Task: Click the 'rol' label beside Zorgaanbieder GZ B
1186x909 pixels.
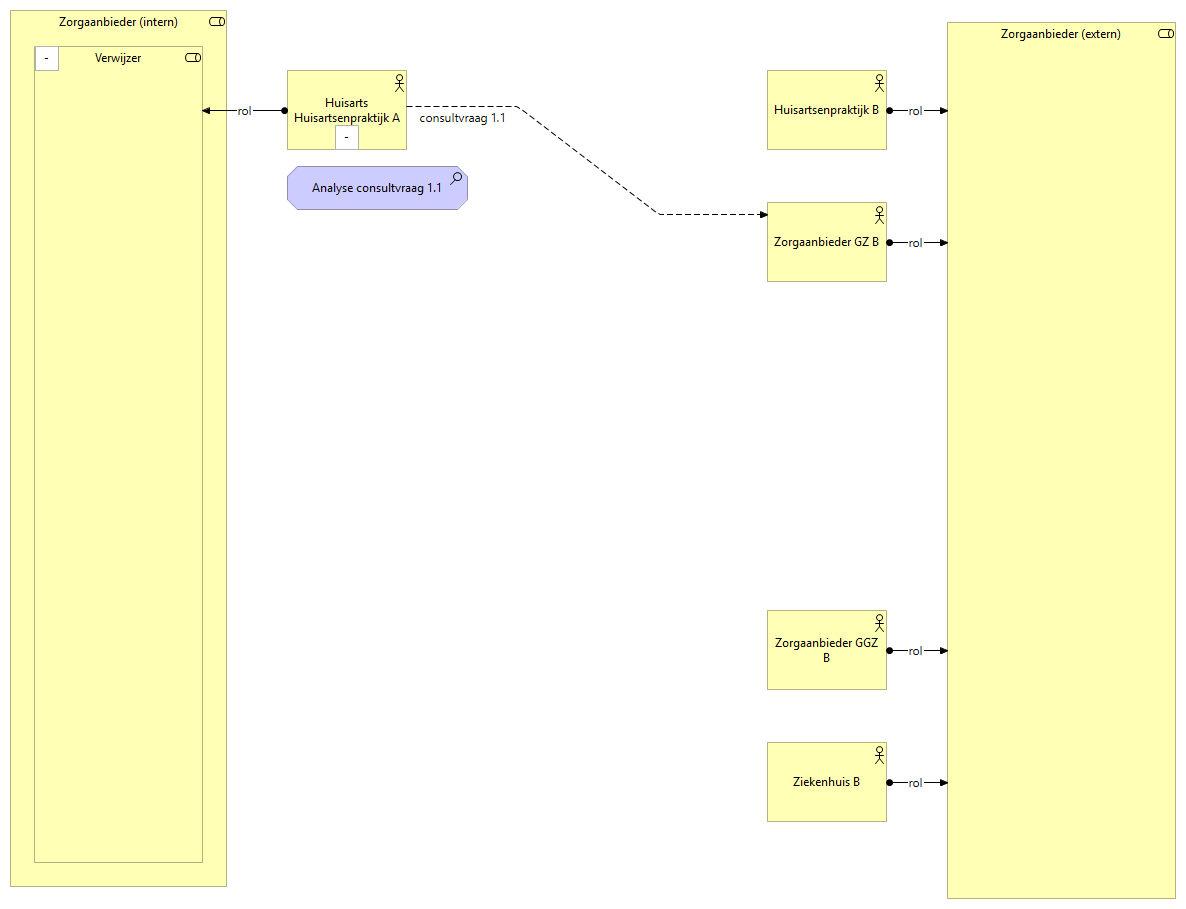Action: 915,243
